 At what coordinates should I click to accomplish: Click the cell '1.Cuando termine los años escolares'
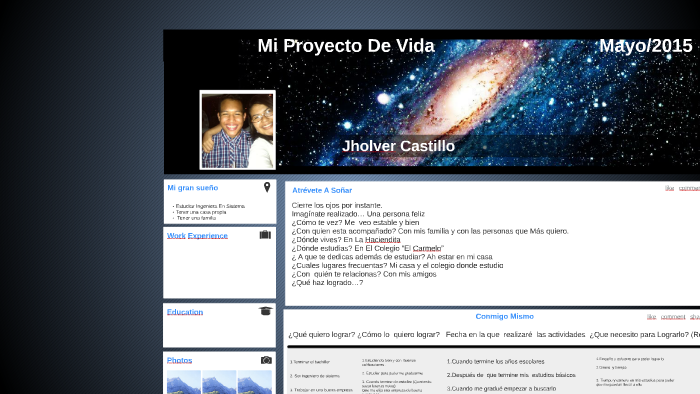496,361
